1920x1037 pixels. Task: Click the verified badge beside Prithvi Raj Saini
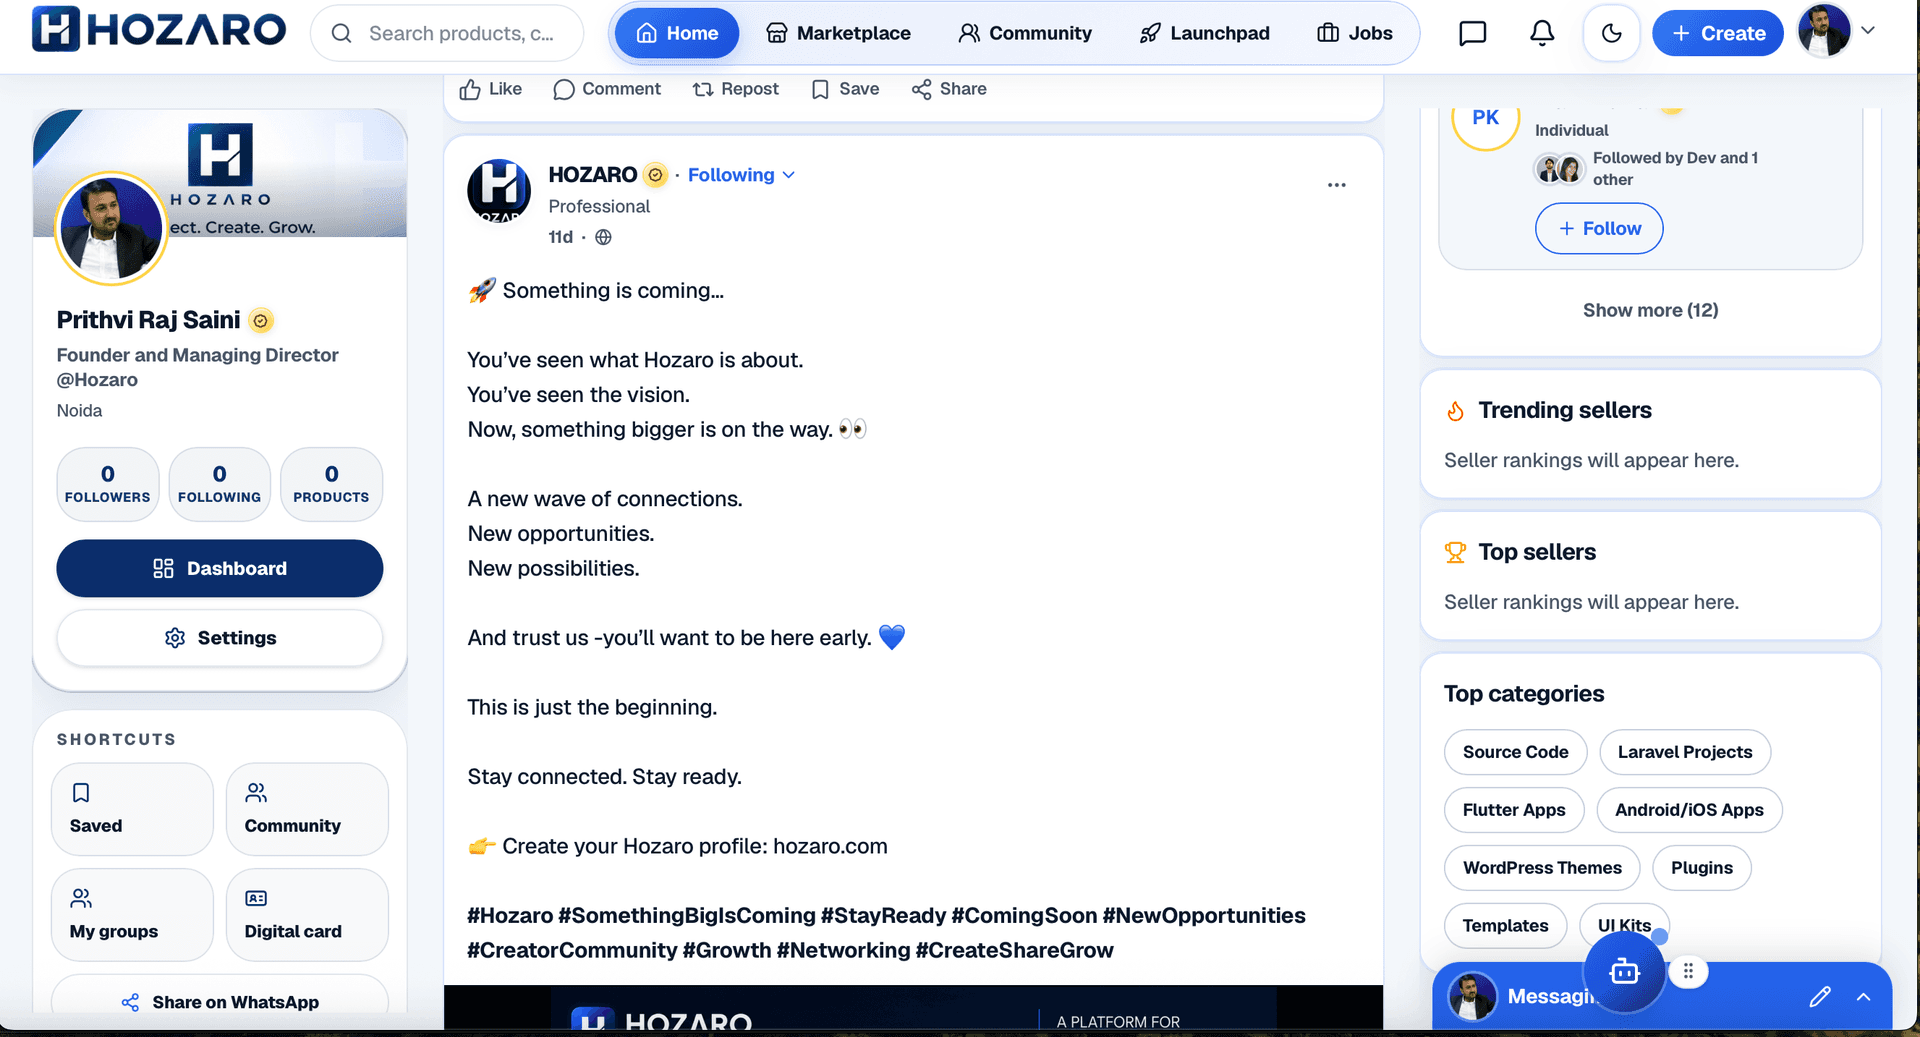coord(260,321)
